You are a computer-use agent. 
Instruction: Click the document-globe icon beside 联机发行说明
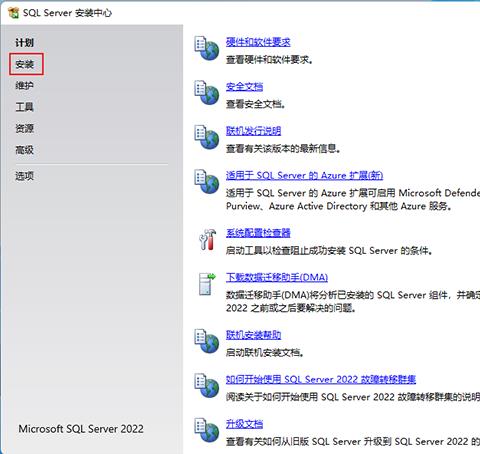point(207,137)
